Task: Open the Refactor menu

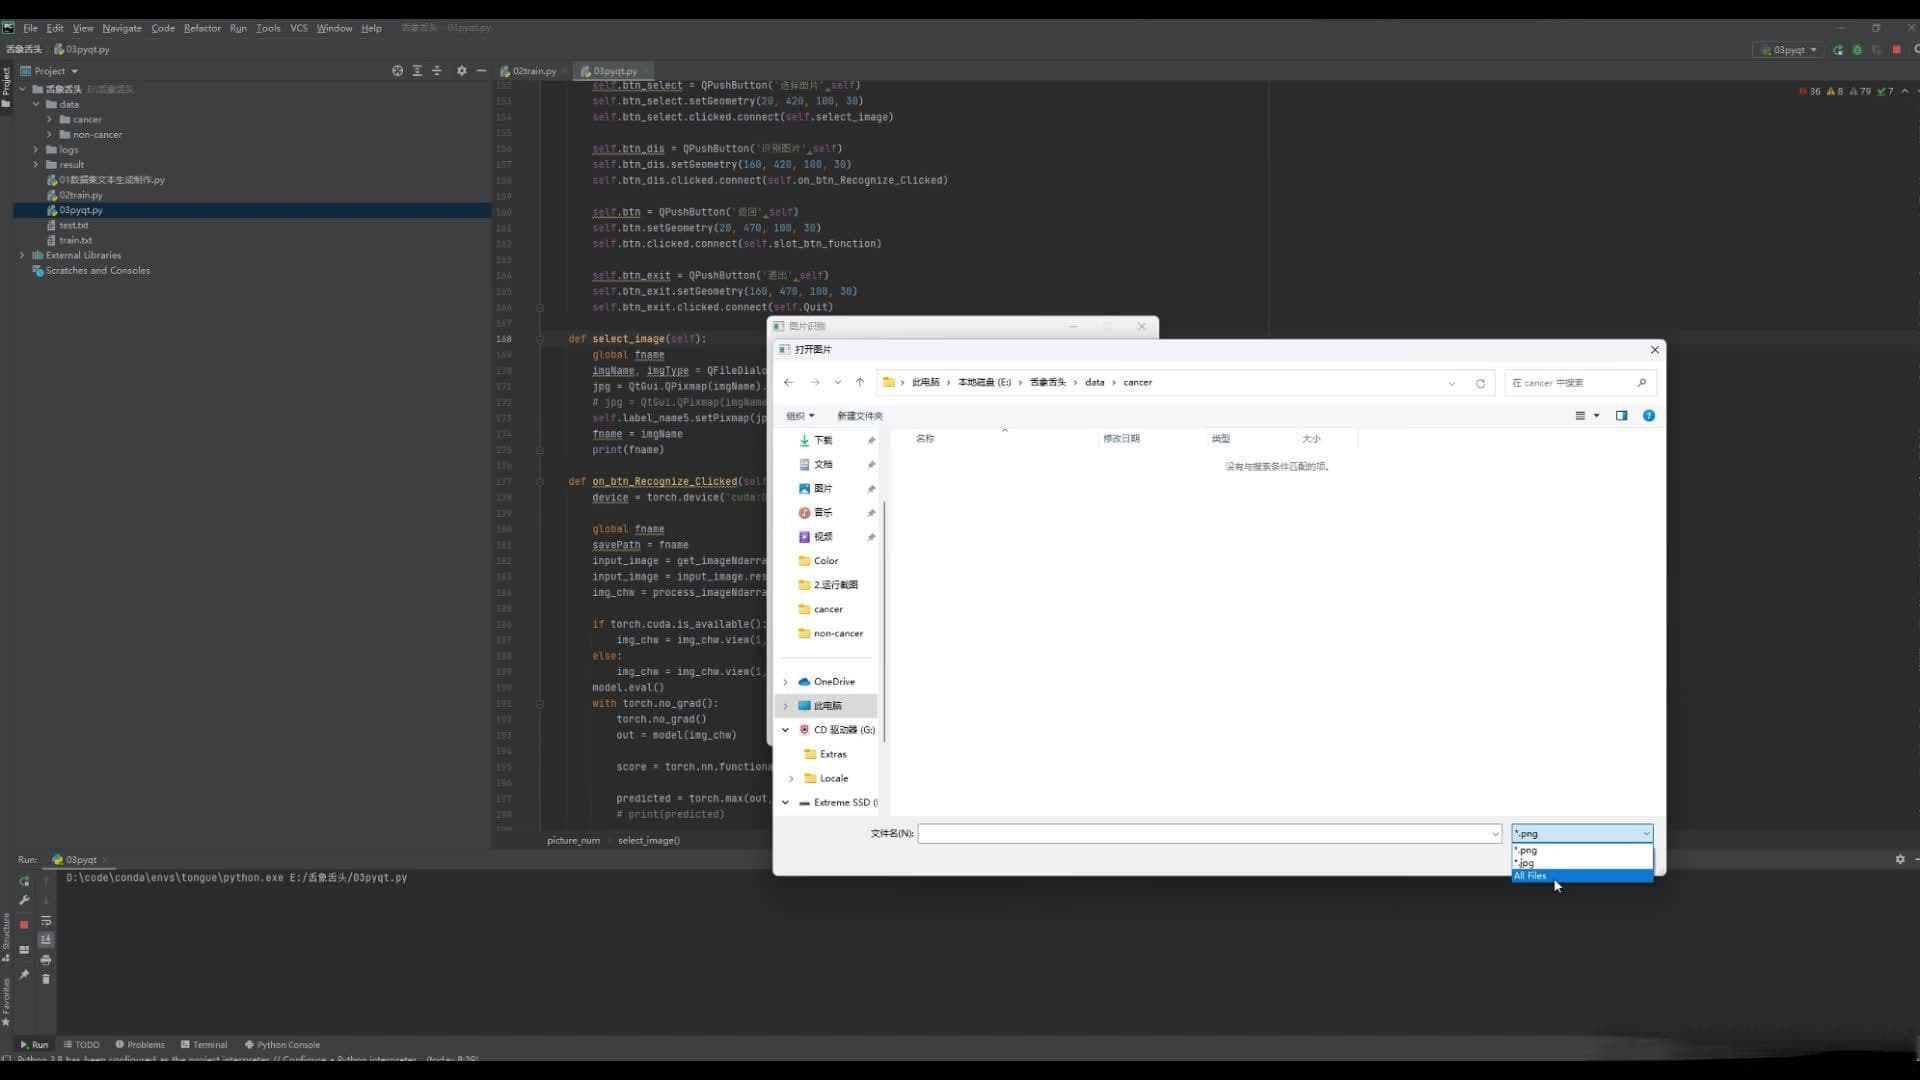Action: click(202, 28)
